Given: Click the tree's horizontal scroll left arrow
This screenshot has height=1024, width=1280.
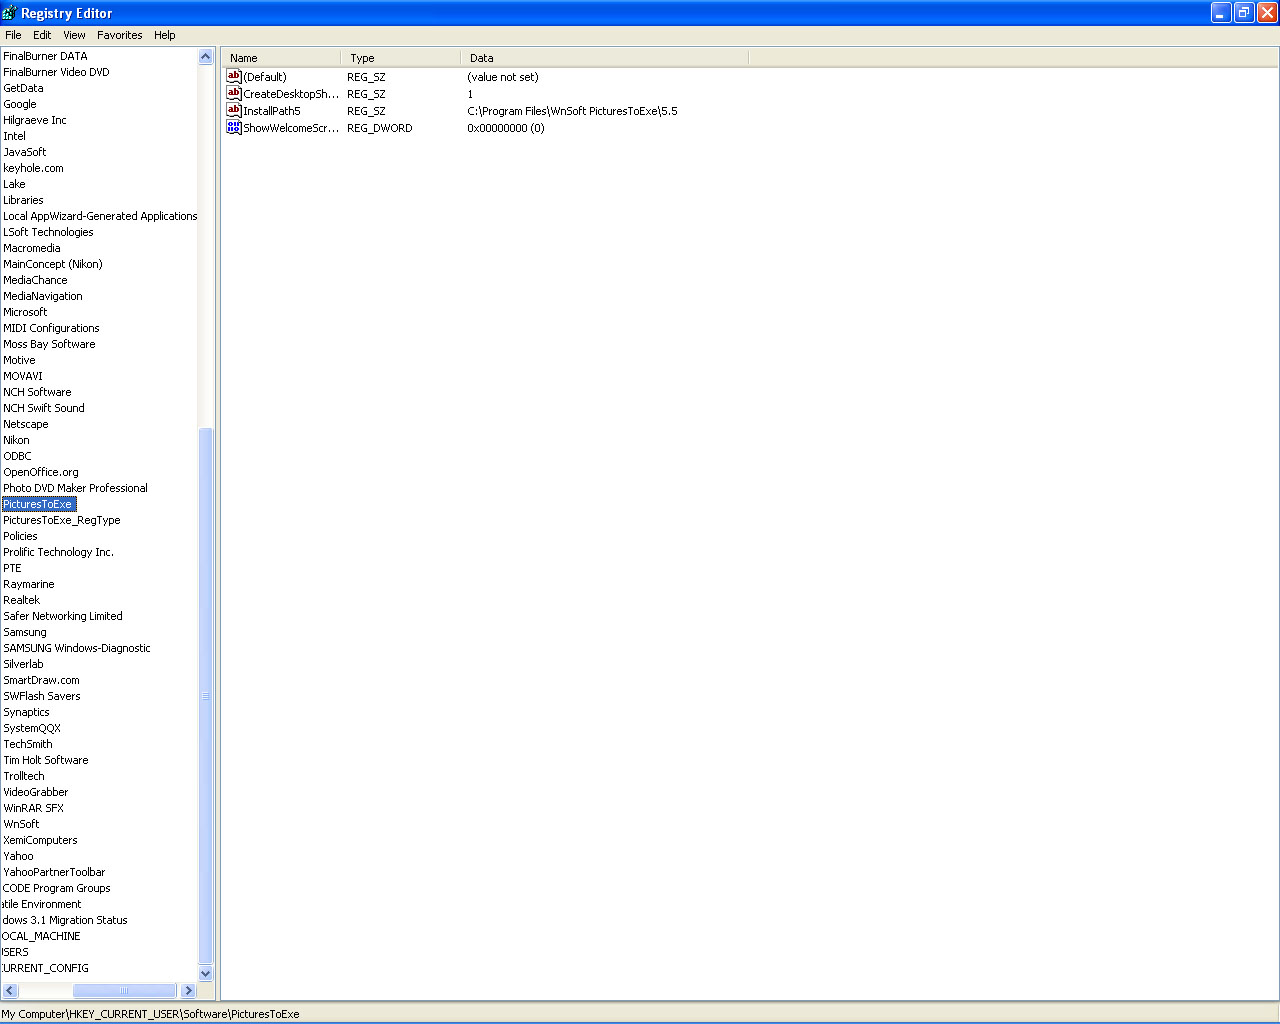Looking at the screenshot, I should point(10,990).
